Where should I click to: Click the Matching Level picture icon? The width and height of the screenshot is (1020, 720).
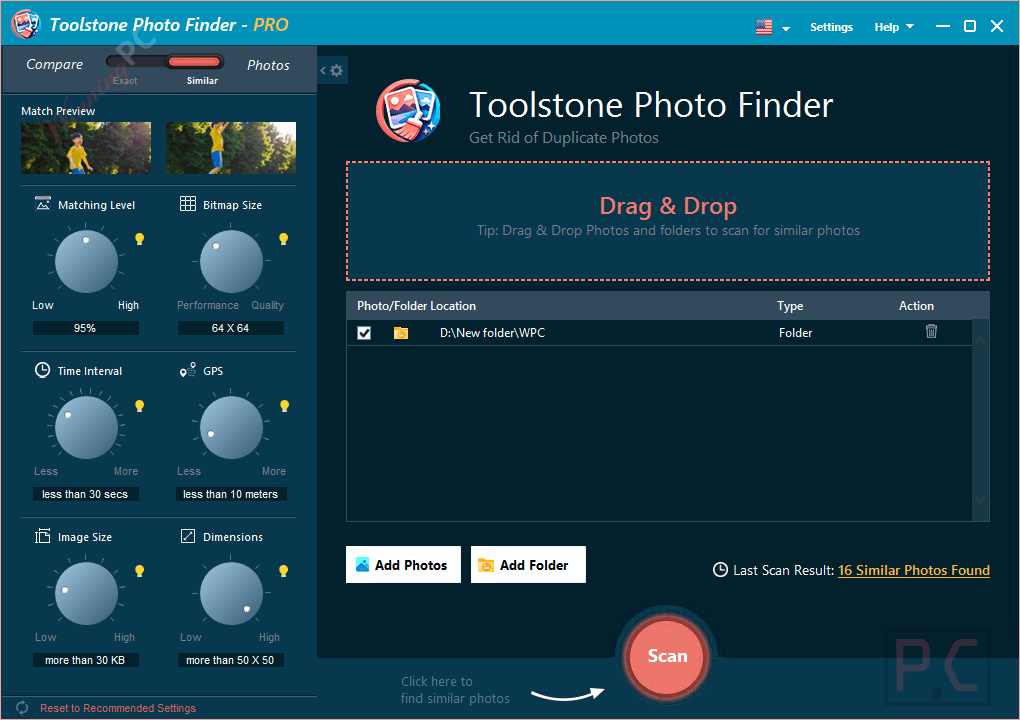(x=42, y=204)
